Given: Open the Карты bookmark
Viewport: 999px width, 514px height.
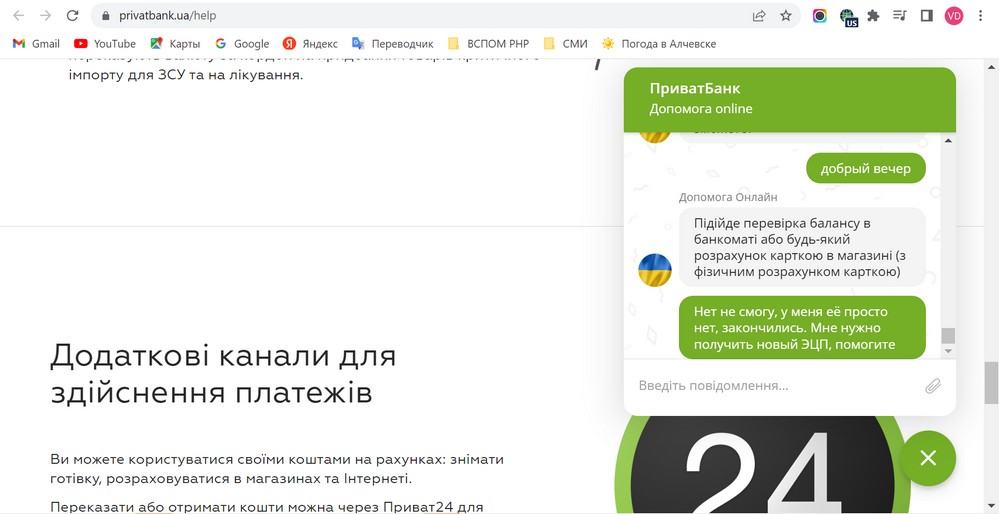Looking at the screenshot, I should tap(175, 44).
